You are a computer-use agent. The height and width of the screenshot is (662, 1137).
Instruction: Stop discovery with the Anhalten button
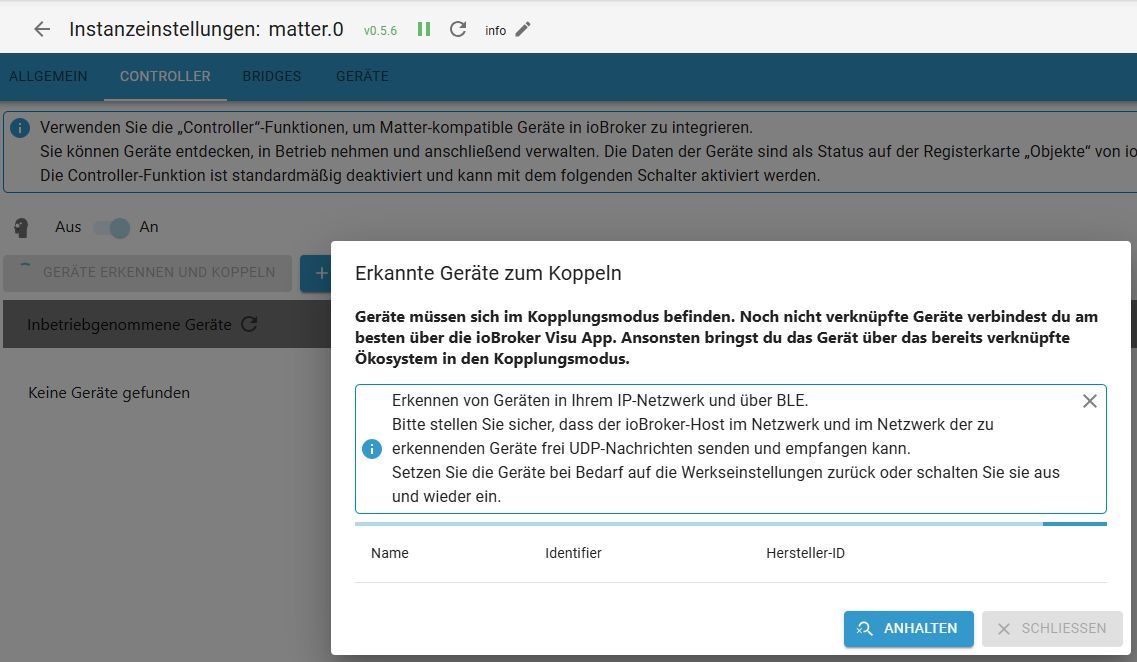point(908,629)
